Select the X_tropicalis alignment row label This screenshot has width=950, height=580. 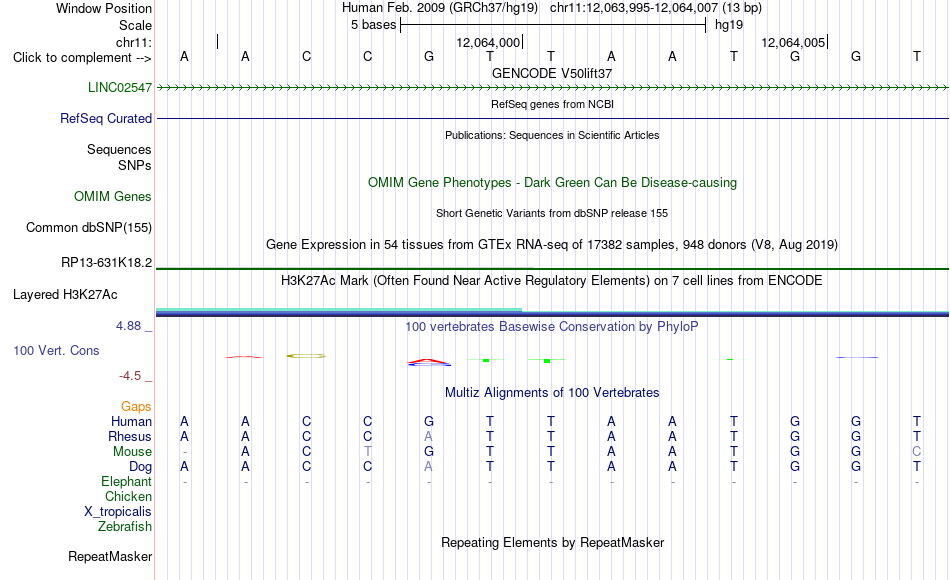pyautogui.click(x=118, y=512)
